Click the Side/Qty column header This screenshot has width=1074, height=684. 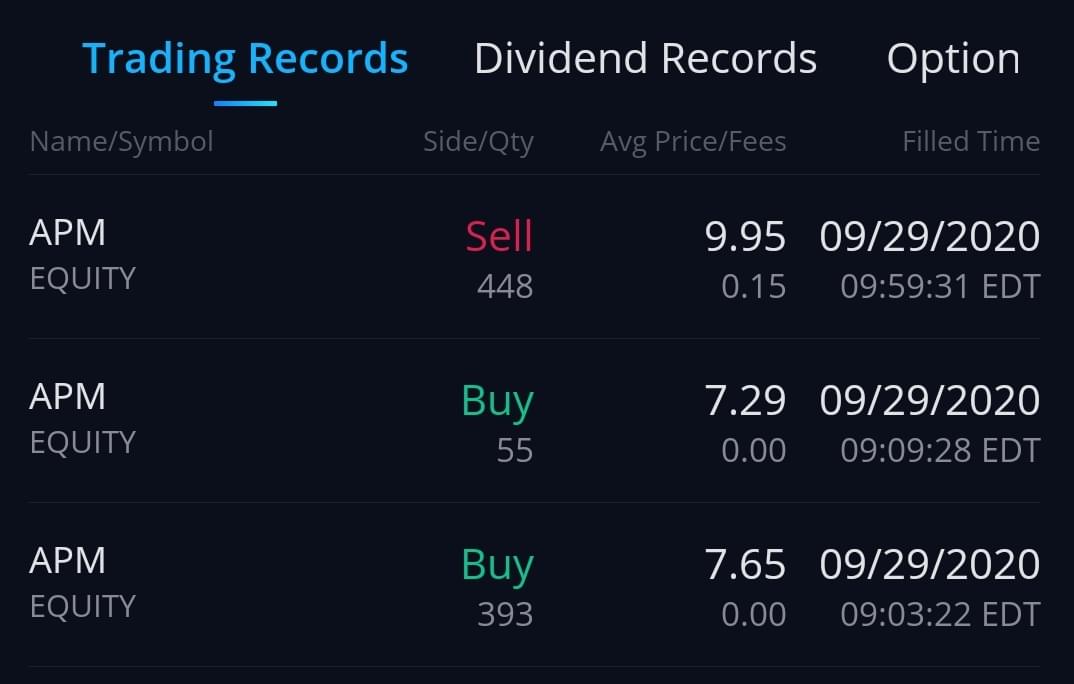point(478,142)
